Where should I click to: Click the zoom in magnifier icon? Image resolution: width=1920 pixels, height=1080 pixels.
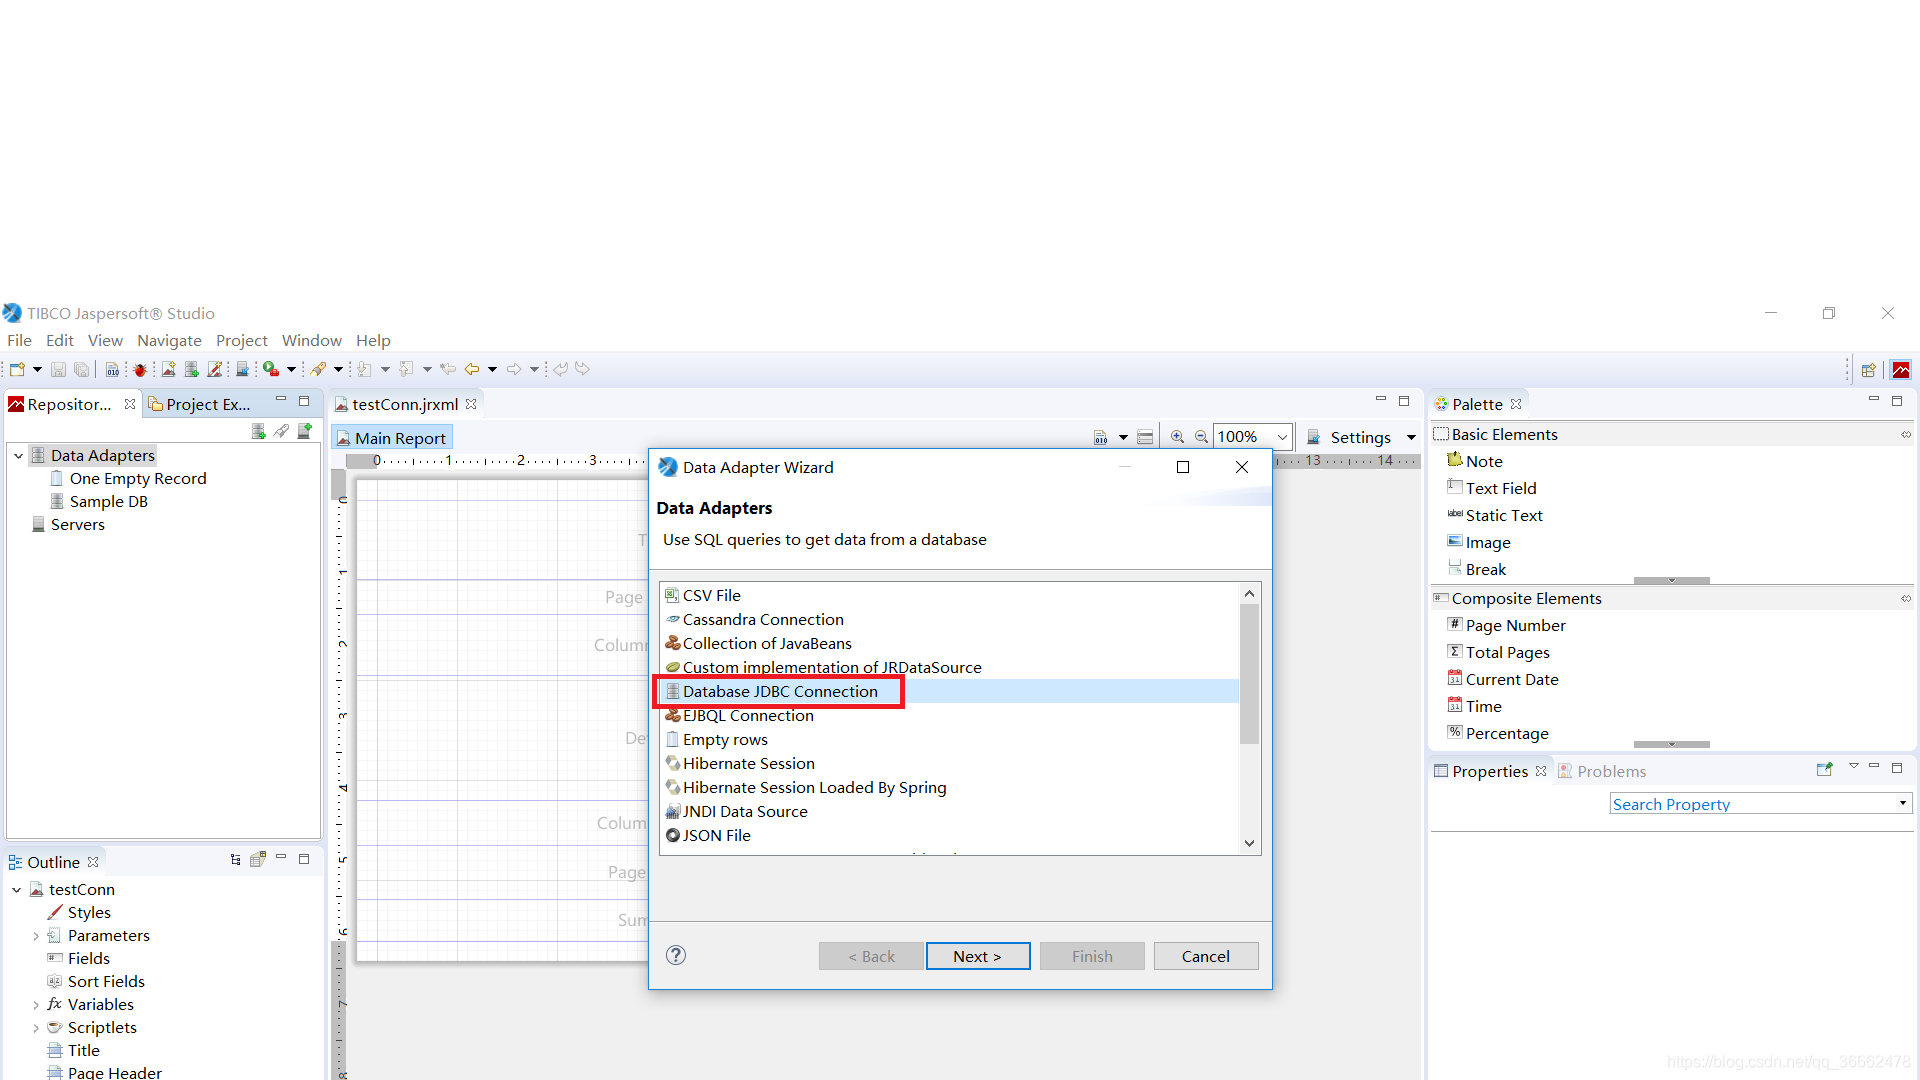tap(1177, 437)
